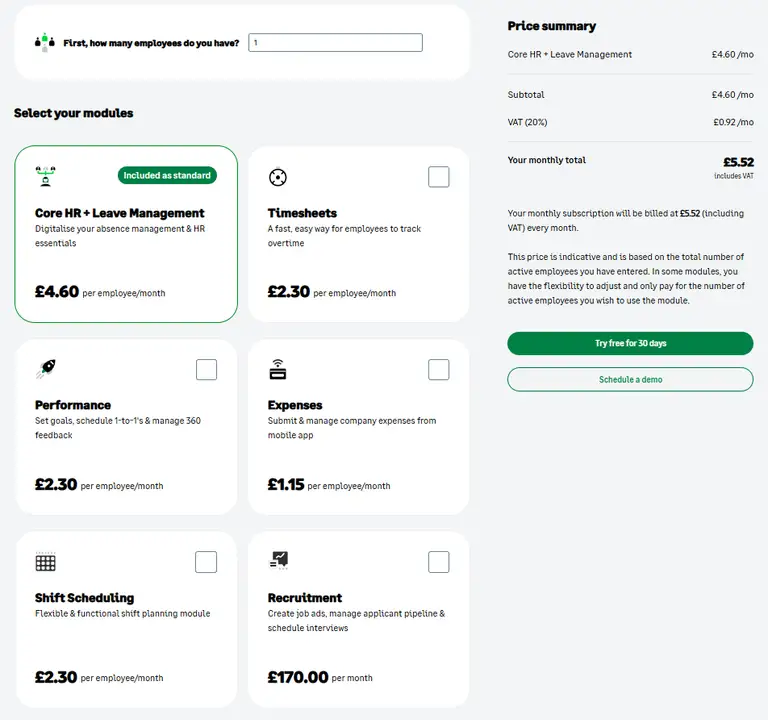Image resolution: width=768 pixels, height=720 pixels.
Task: Click the Timesheets stopwatch icon
Action: [278, 177]
